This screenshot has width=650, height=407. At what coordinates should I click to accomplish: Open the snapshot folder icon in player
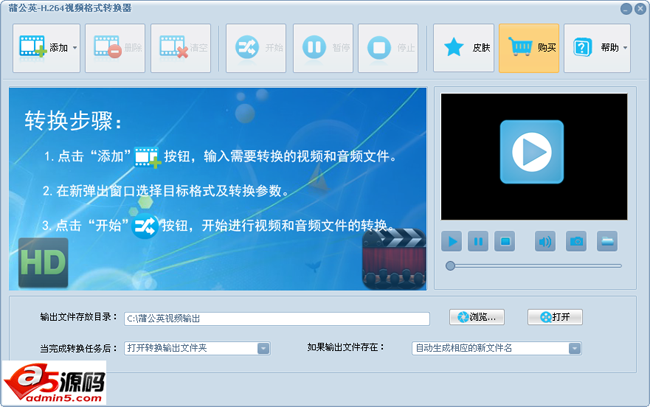(607, 241)
